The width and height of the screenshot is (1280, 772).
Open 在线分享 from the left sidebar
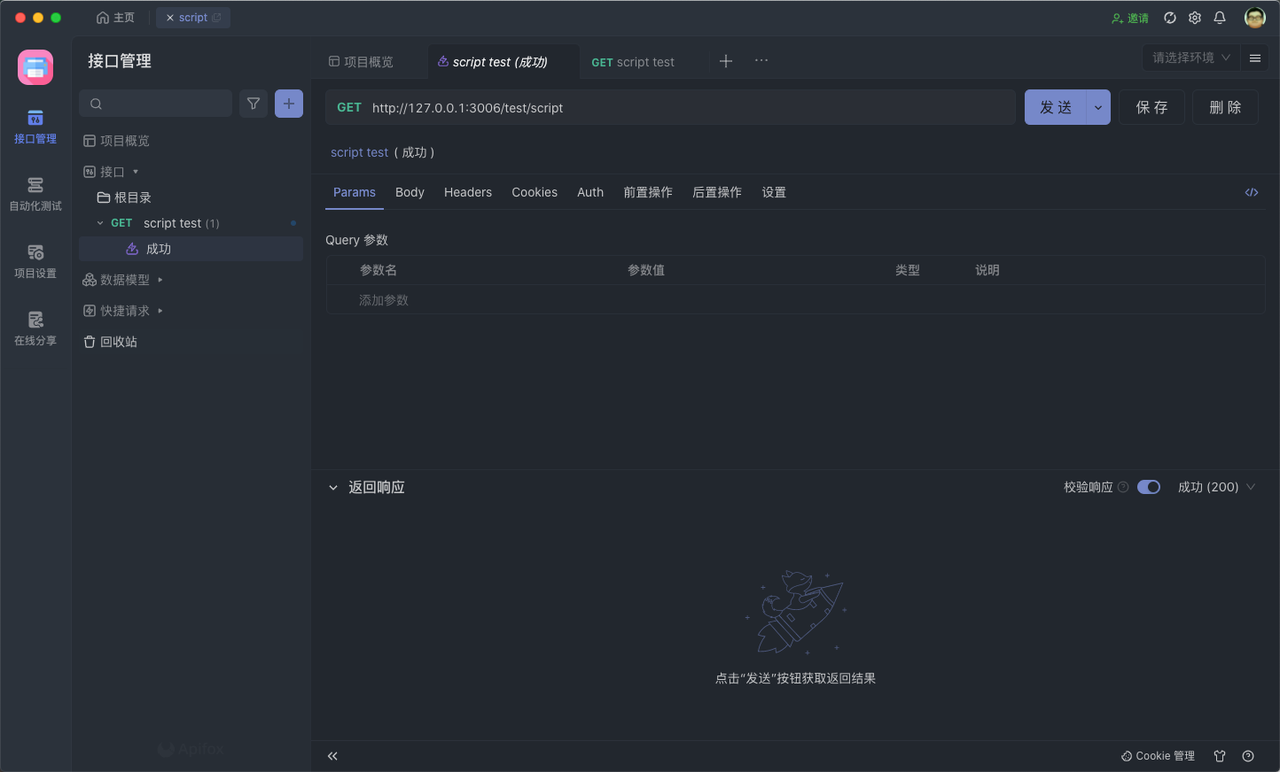tap(35, 327)
